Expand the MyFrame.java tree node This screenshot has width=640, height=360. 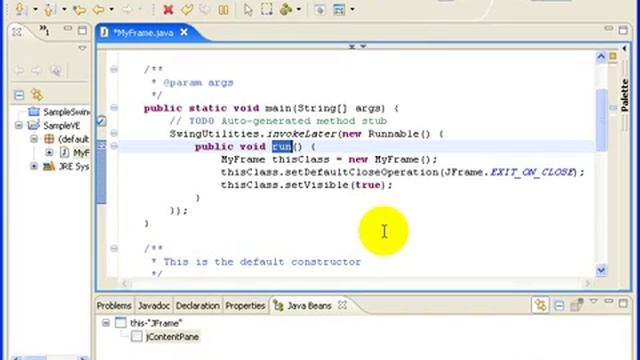[49, 152]
